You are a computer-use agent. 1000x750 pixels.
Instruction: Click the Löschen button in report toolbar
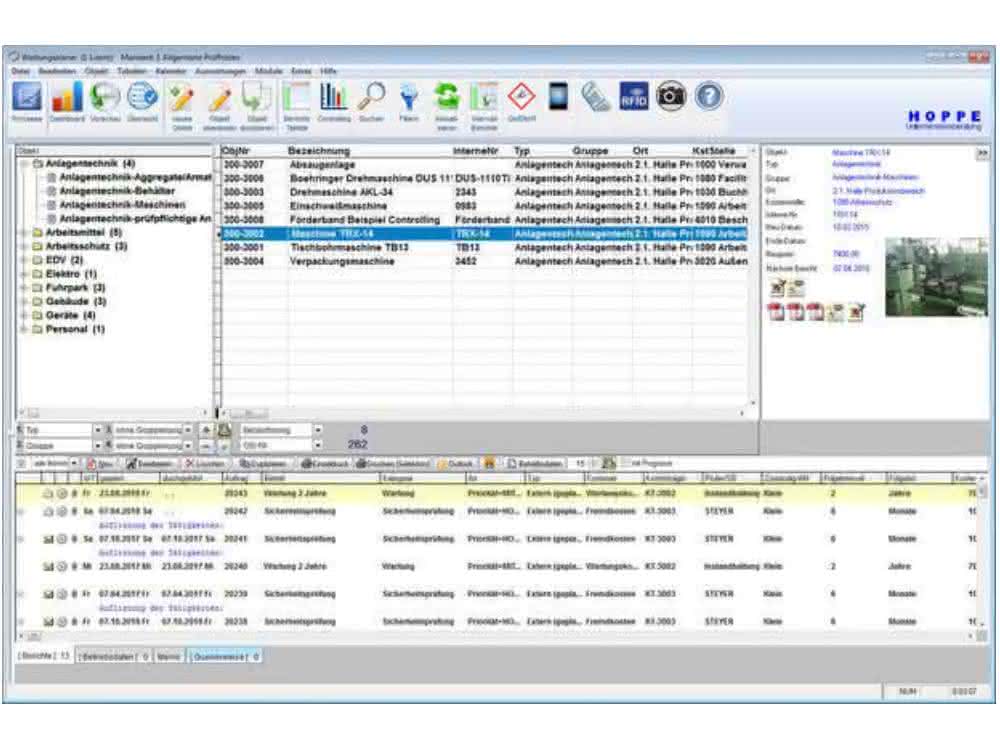click(x=205, y=464)
